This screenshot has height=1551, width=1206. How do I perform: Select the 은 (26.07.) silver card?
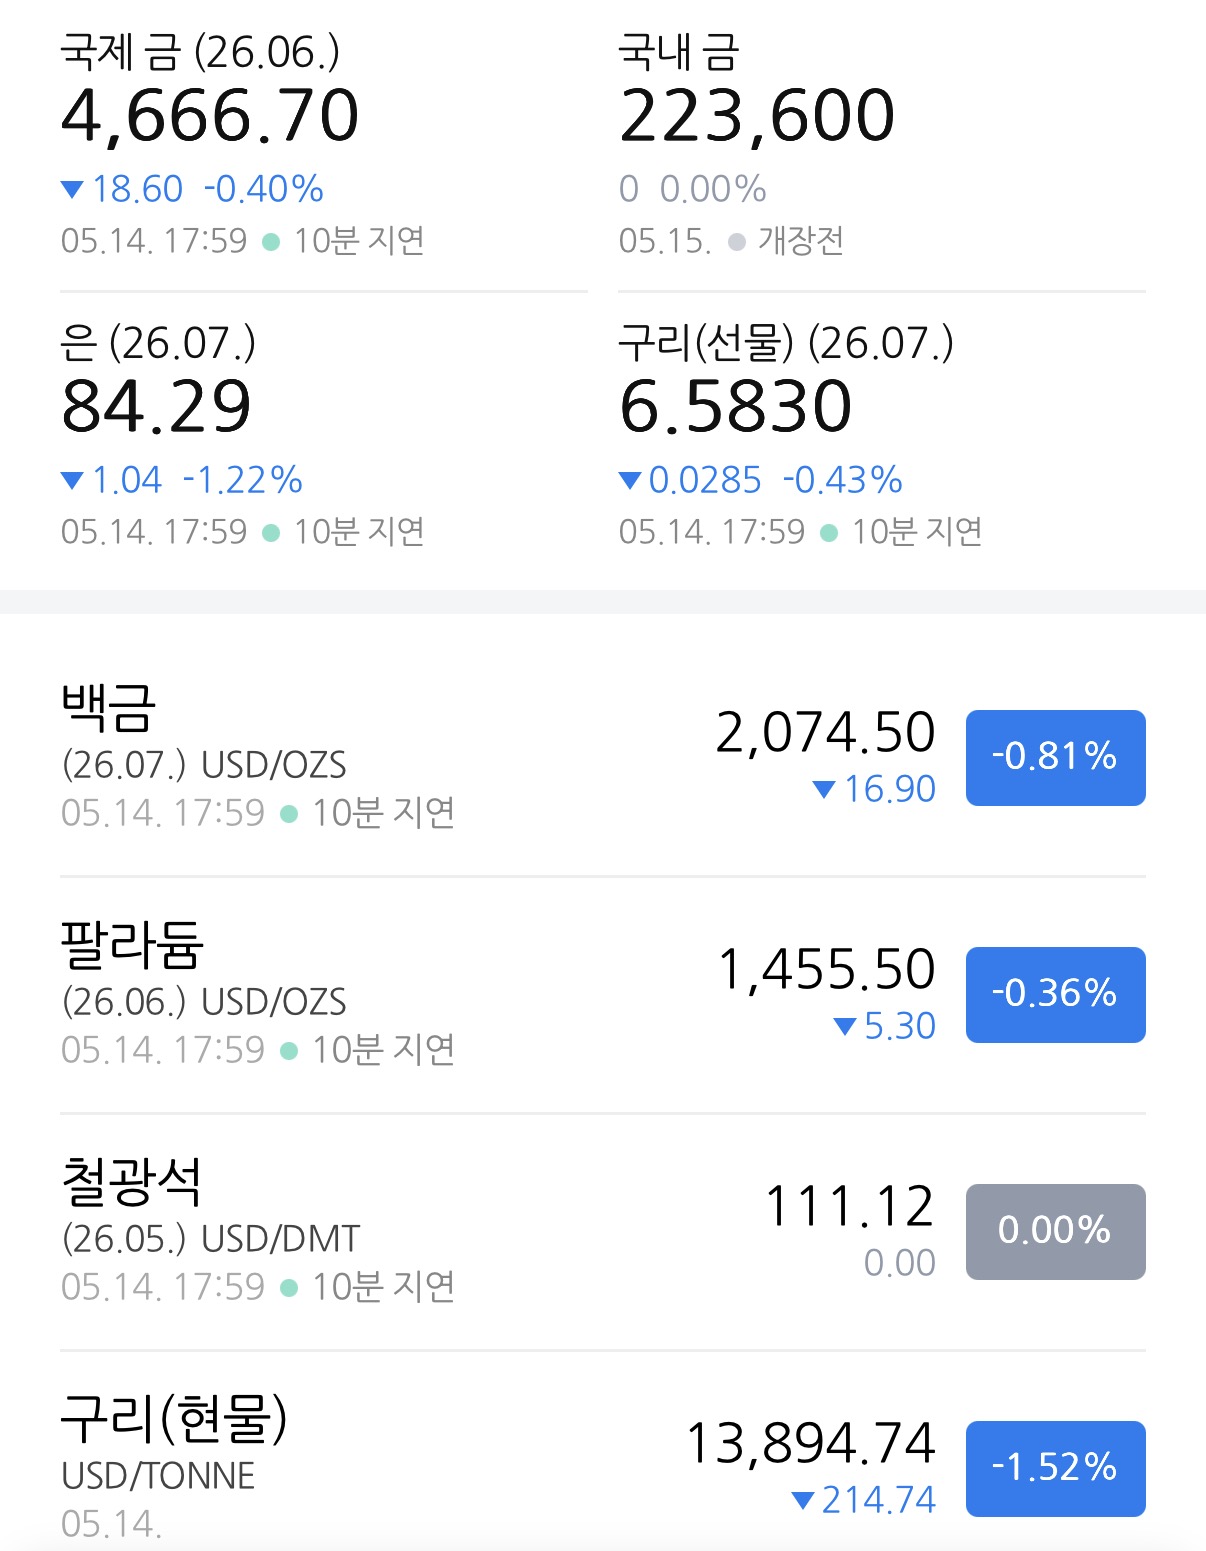click(323, 437)
